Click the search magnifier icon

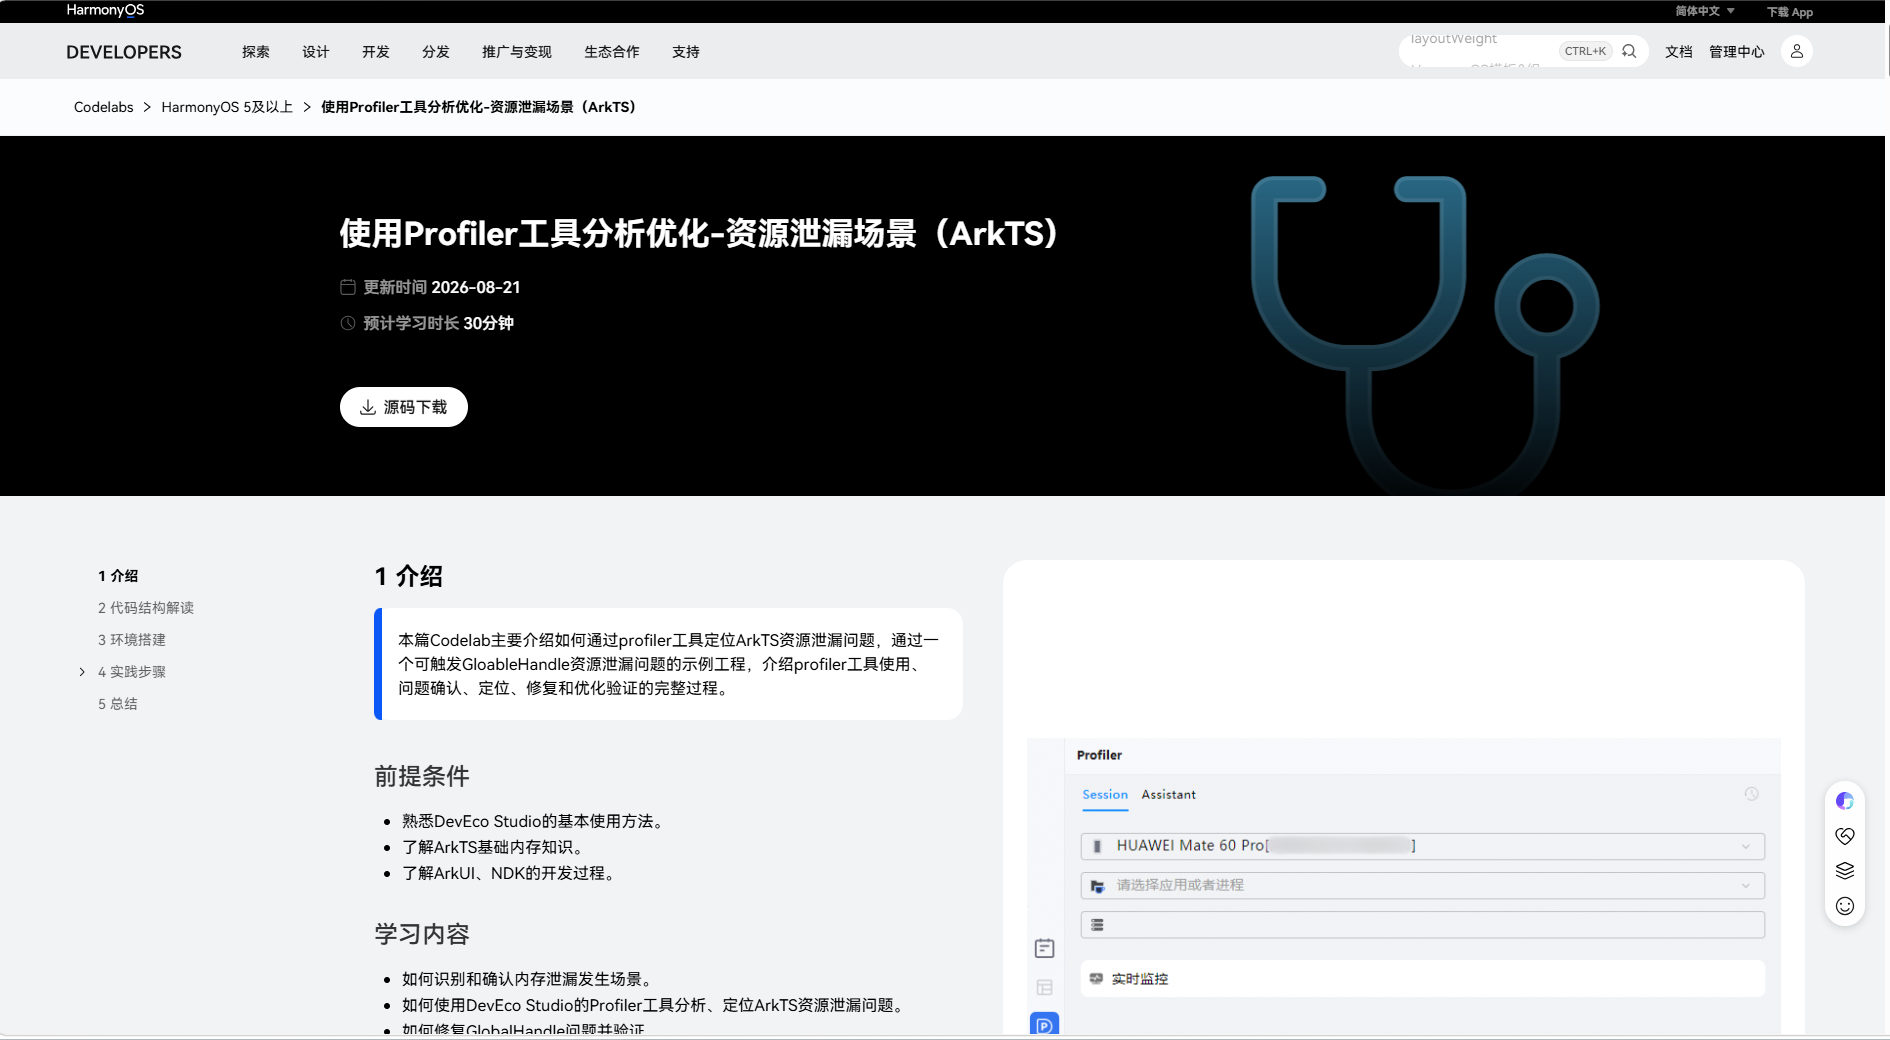pyautogui.click(x=1629, y=51)
